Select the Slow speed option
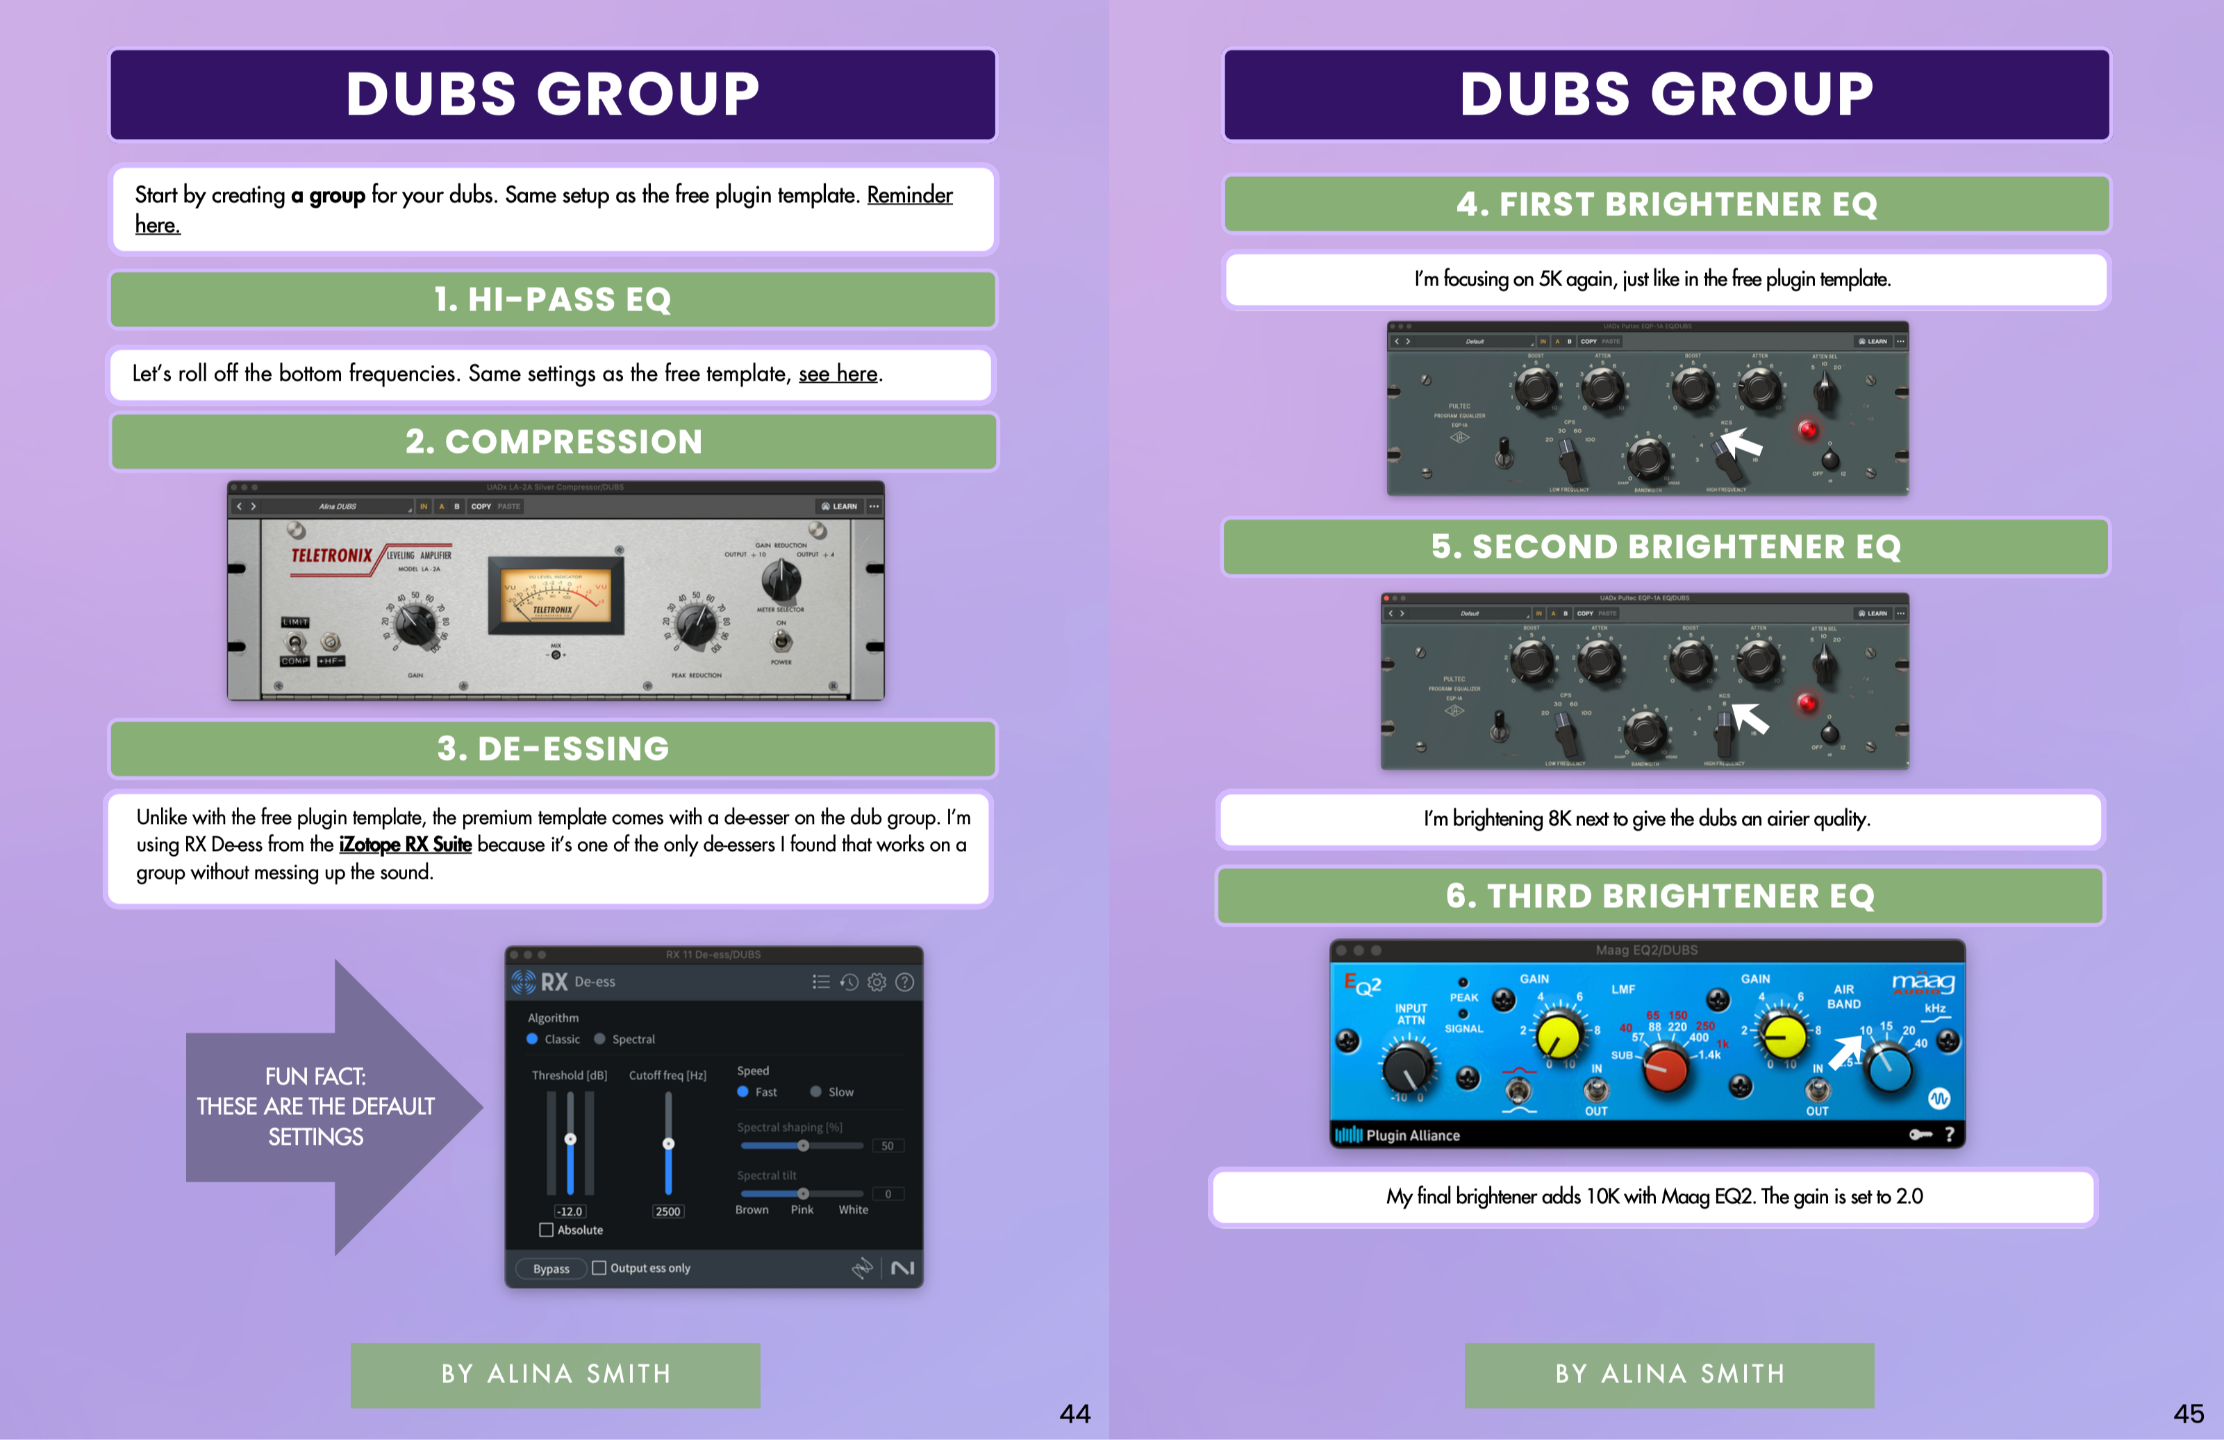The image size is (2224, 1440). pyautogui.click(x=816, y=1092)
